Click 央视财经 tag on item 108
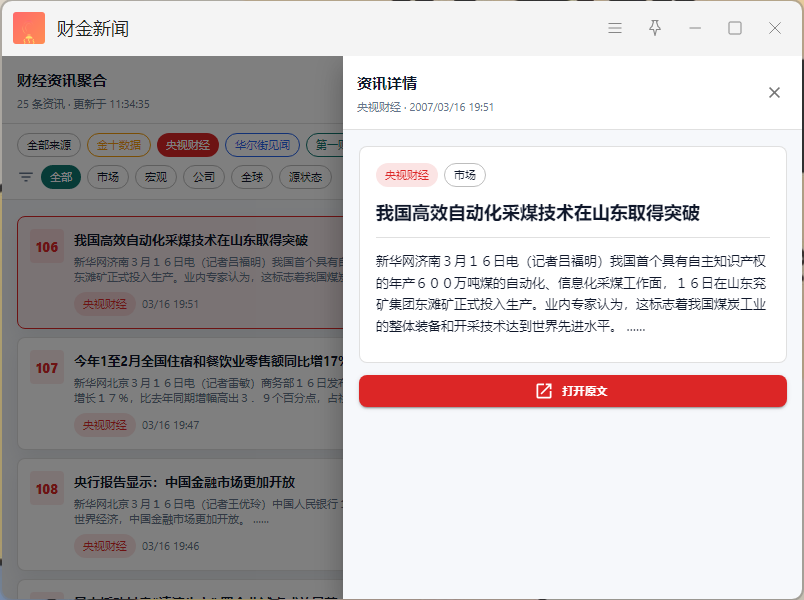The image size is (804, 600). pyautogui.click(x=105, y=546)
